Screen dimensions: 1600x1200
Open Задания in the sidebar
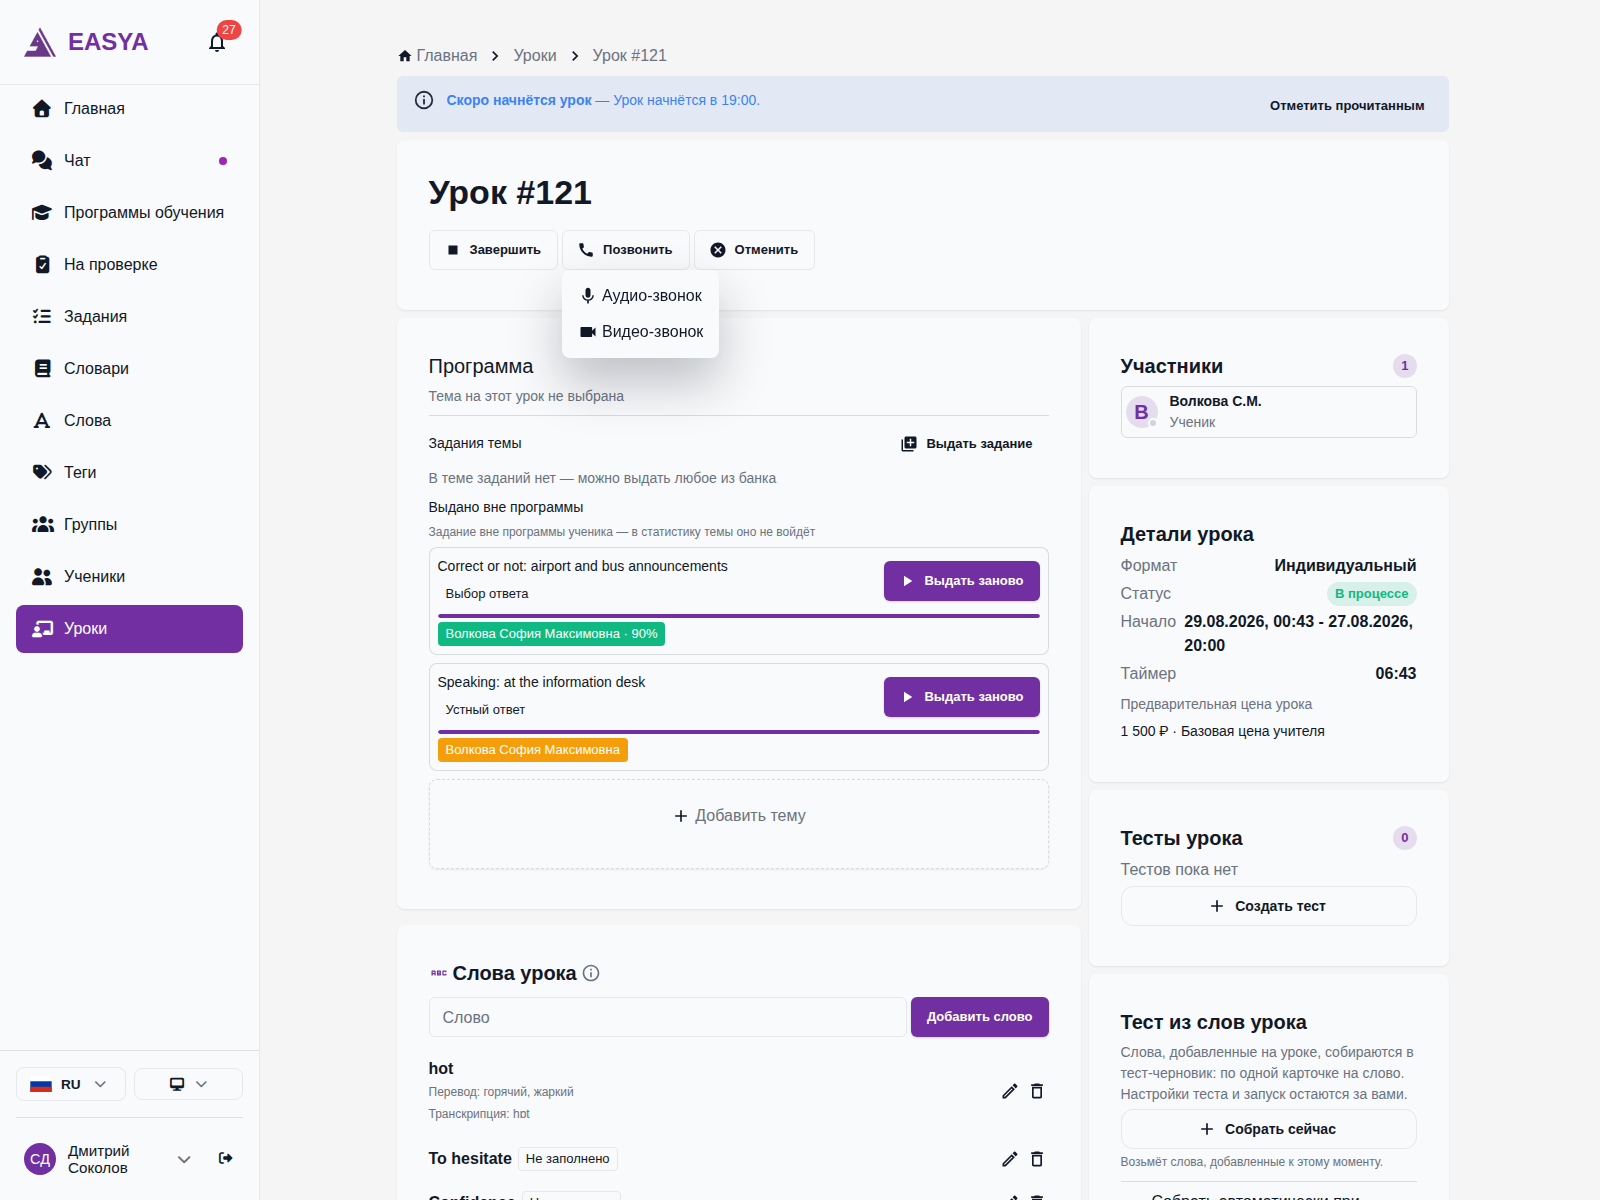(x=129, y=317)
